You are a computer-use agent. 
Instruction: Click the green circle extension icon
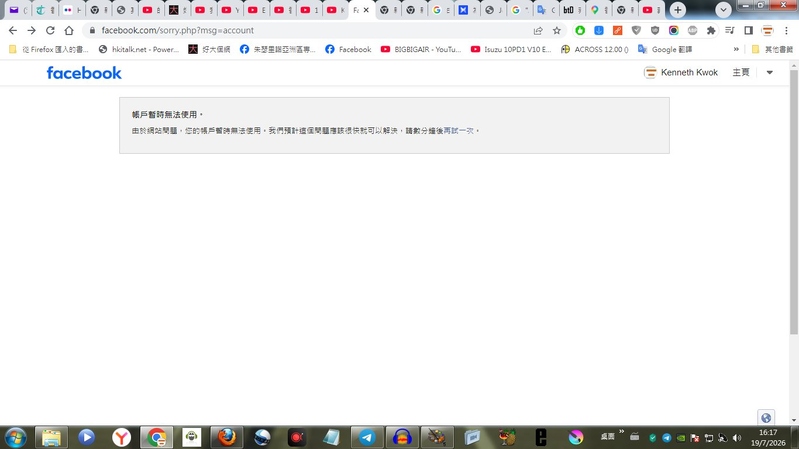click(580, 31)
